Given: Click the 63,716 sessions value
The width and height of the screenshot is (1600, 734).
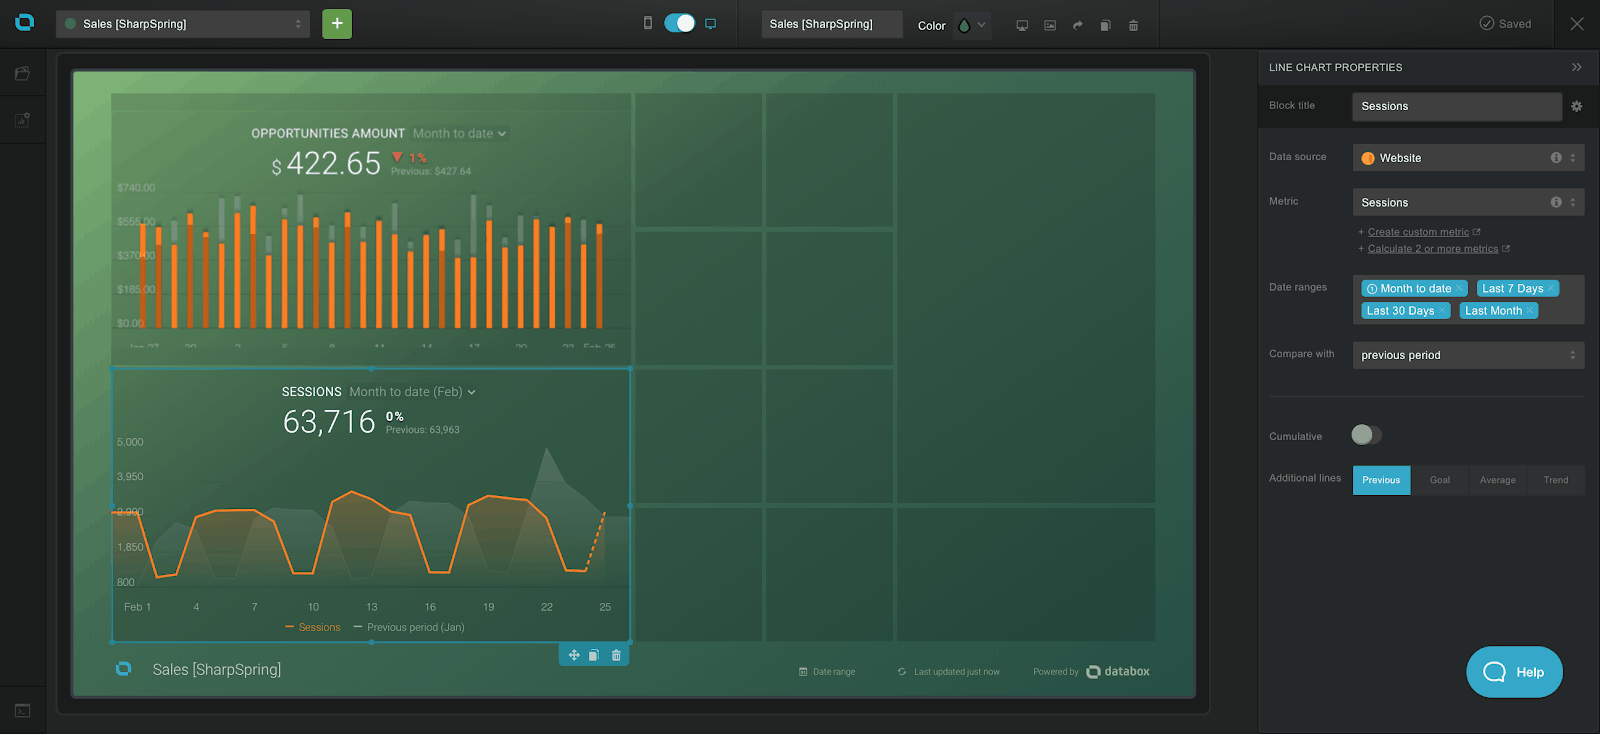Looking at the screenshot, I should (x=329, y=422).
